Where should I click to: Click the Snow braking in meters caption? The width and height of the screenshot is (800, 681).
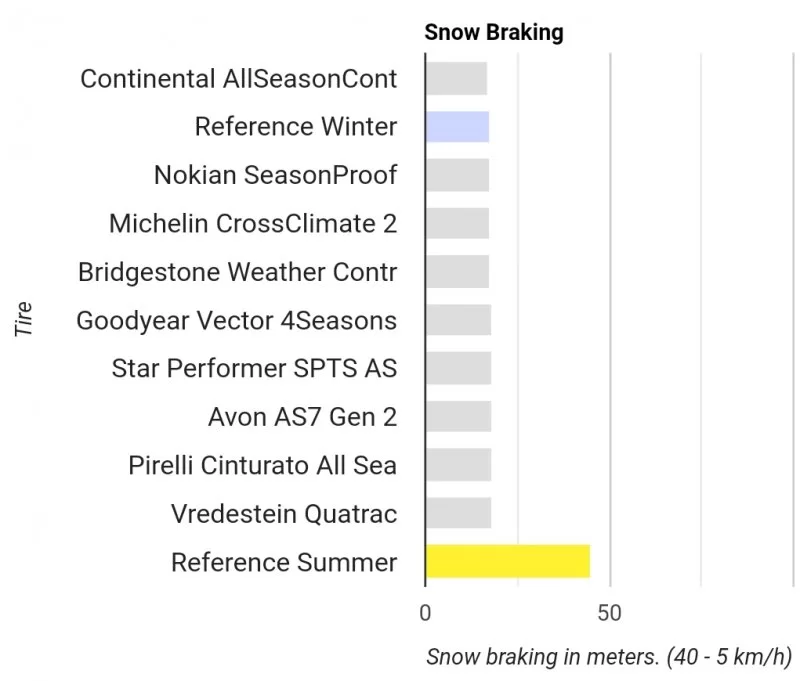click(x=608, y=657)
